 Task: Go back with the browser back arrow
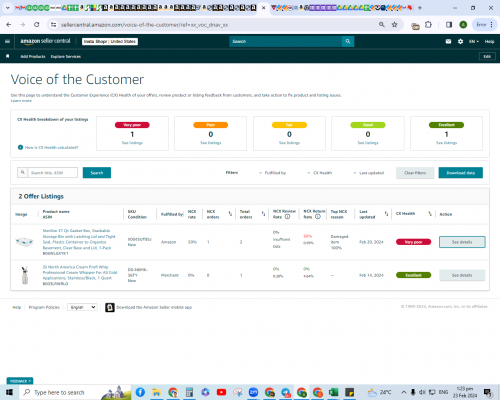[9, 25]
